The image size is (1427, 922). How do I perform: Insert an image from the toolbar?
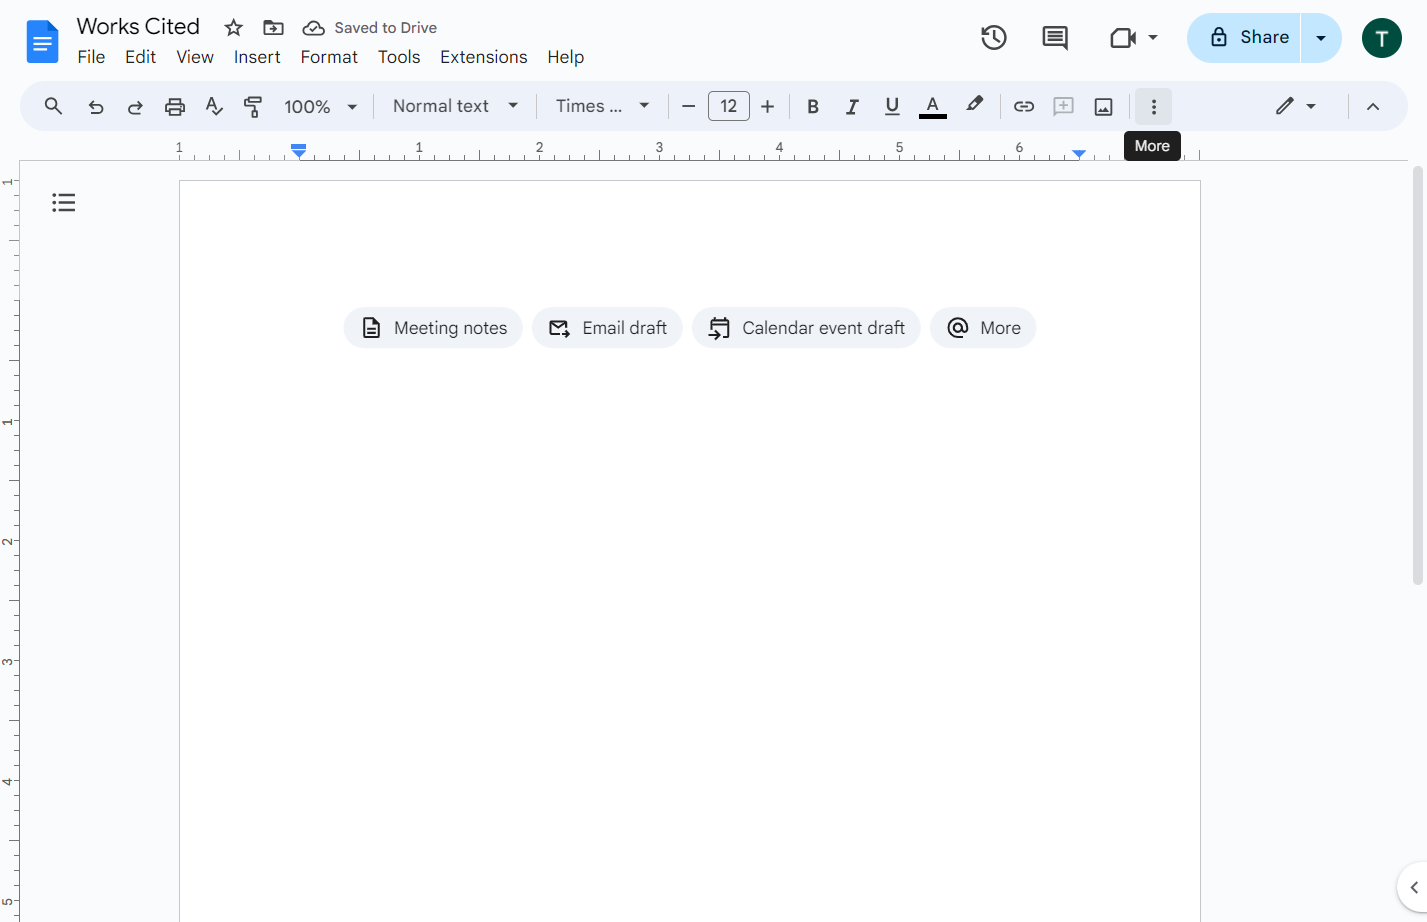click(x=1104, y=107)
